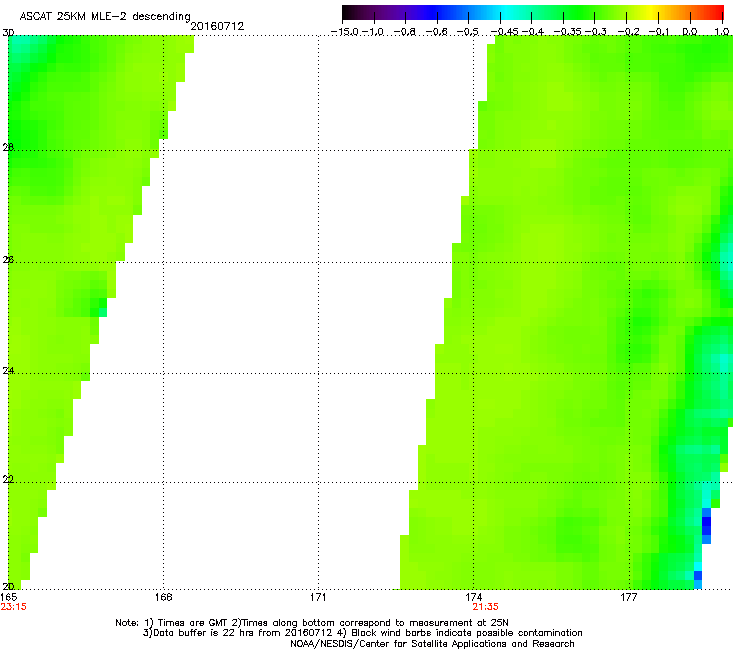The width and height of the screenshot is (740, 650).
Task: Click the red 23:15 time label
Action: coord(14,607)
